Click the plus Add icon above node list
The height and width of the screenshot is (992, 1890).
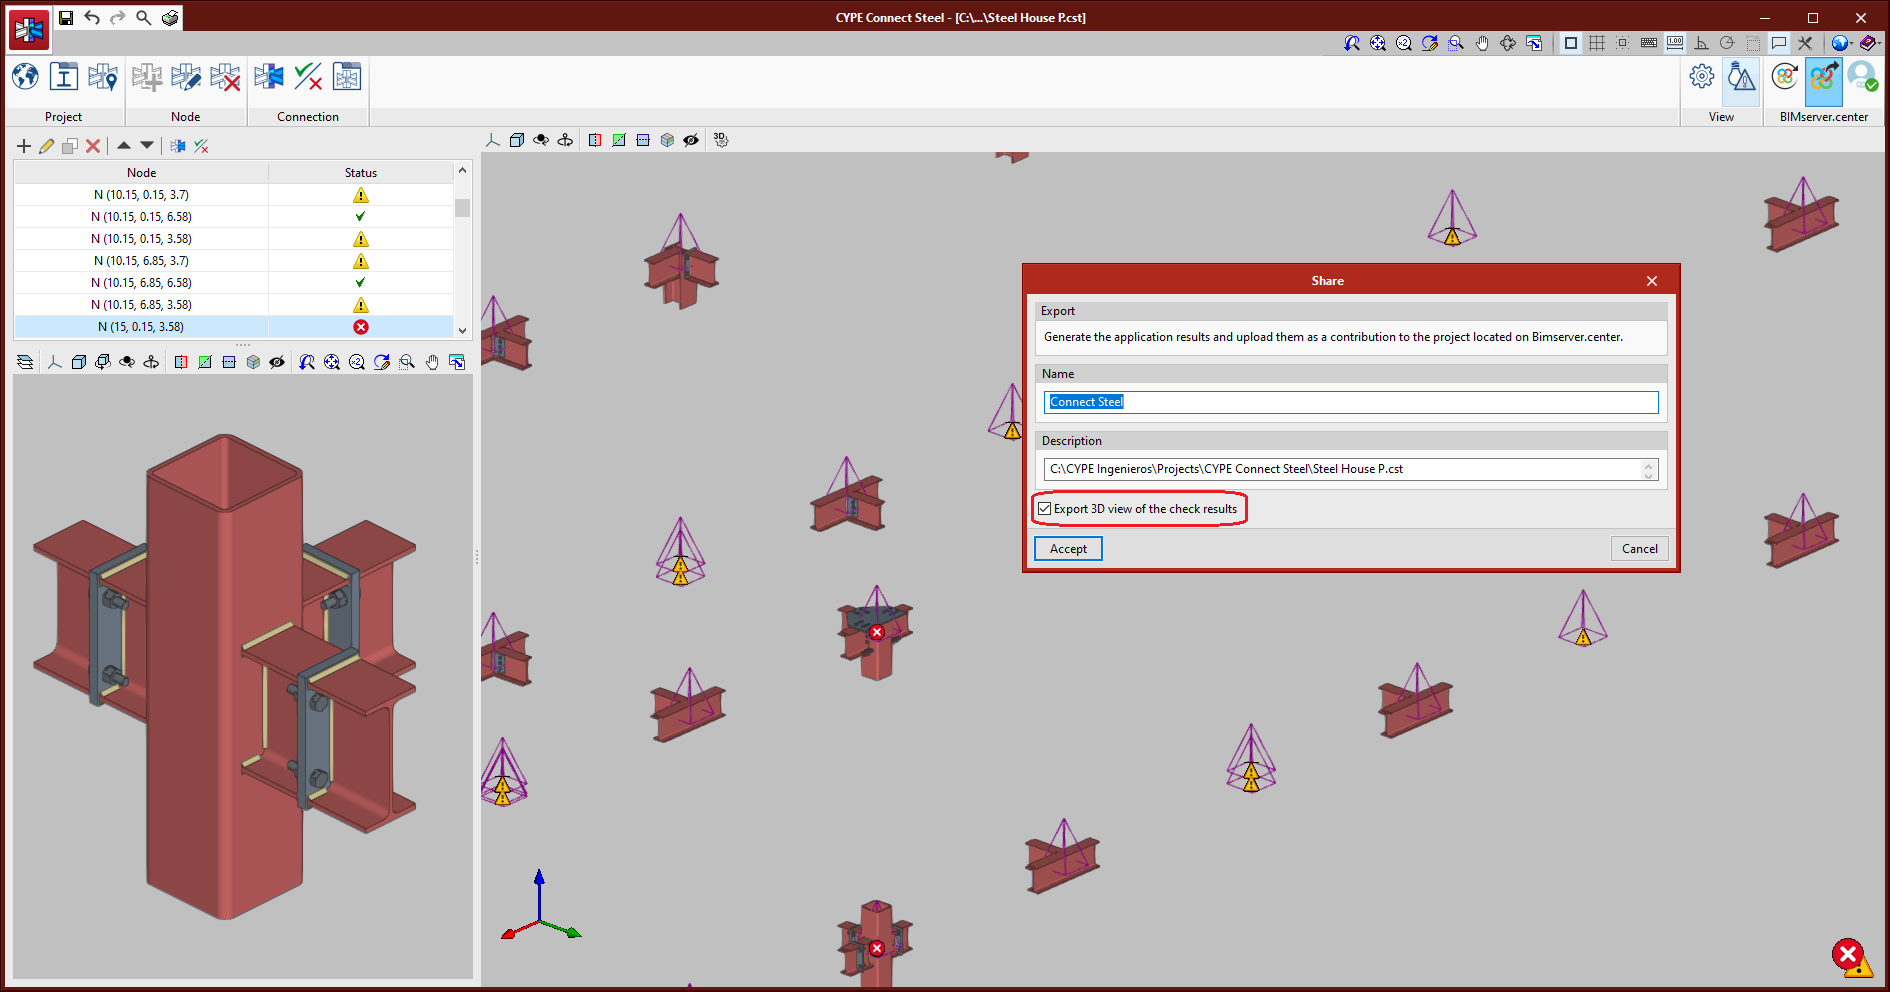point(24,146)
